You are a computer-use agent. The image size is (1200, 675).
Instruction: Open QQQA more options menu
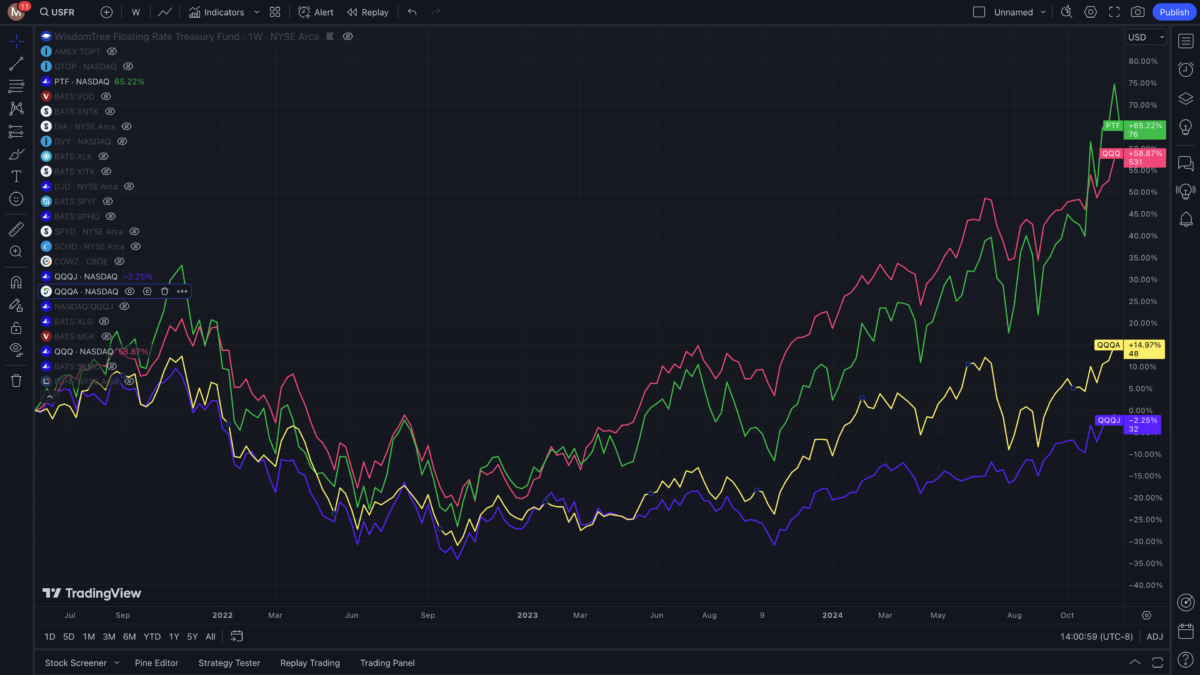(182, 291)
